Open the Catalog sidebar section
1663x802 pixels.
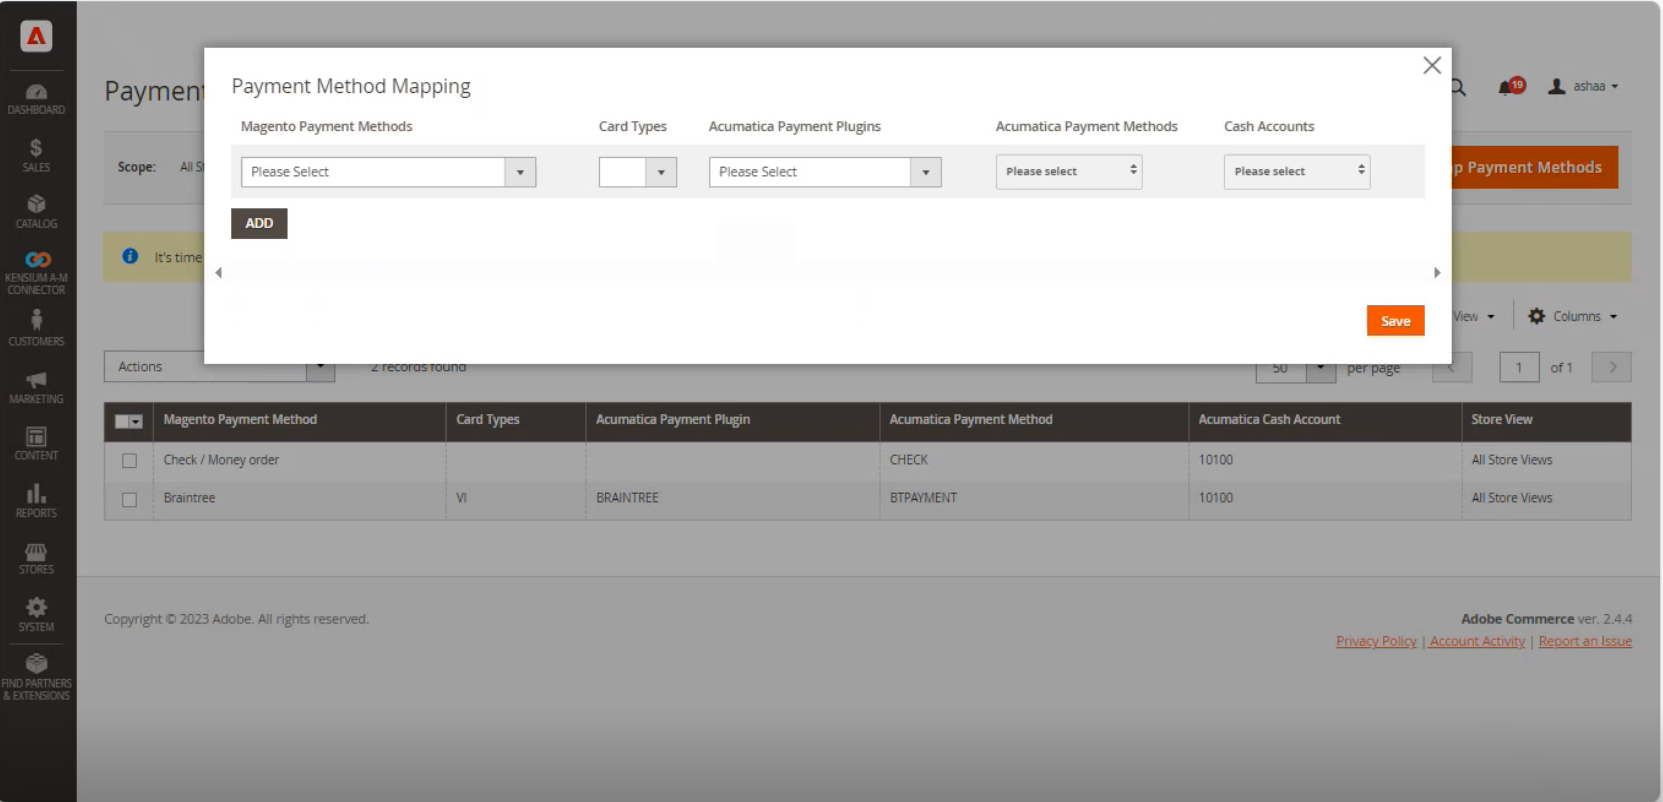36,212
